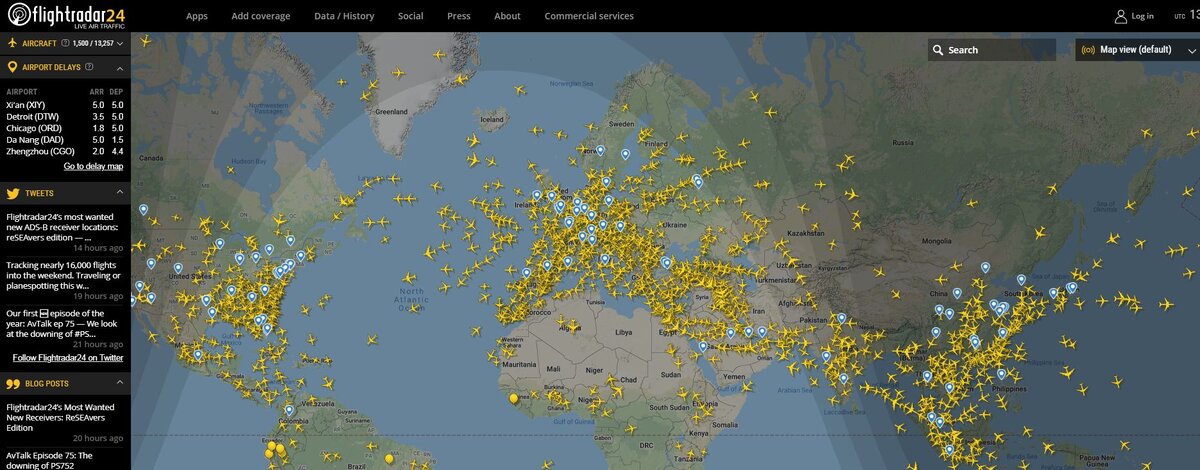This screenshot has width=1200, height=470.
Task: Click the Log in user icon
Action: [x=1121, y=16]
